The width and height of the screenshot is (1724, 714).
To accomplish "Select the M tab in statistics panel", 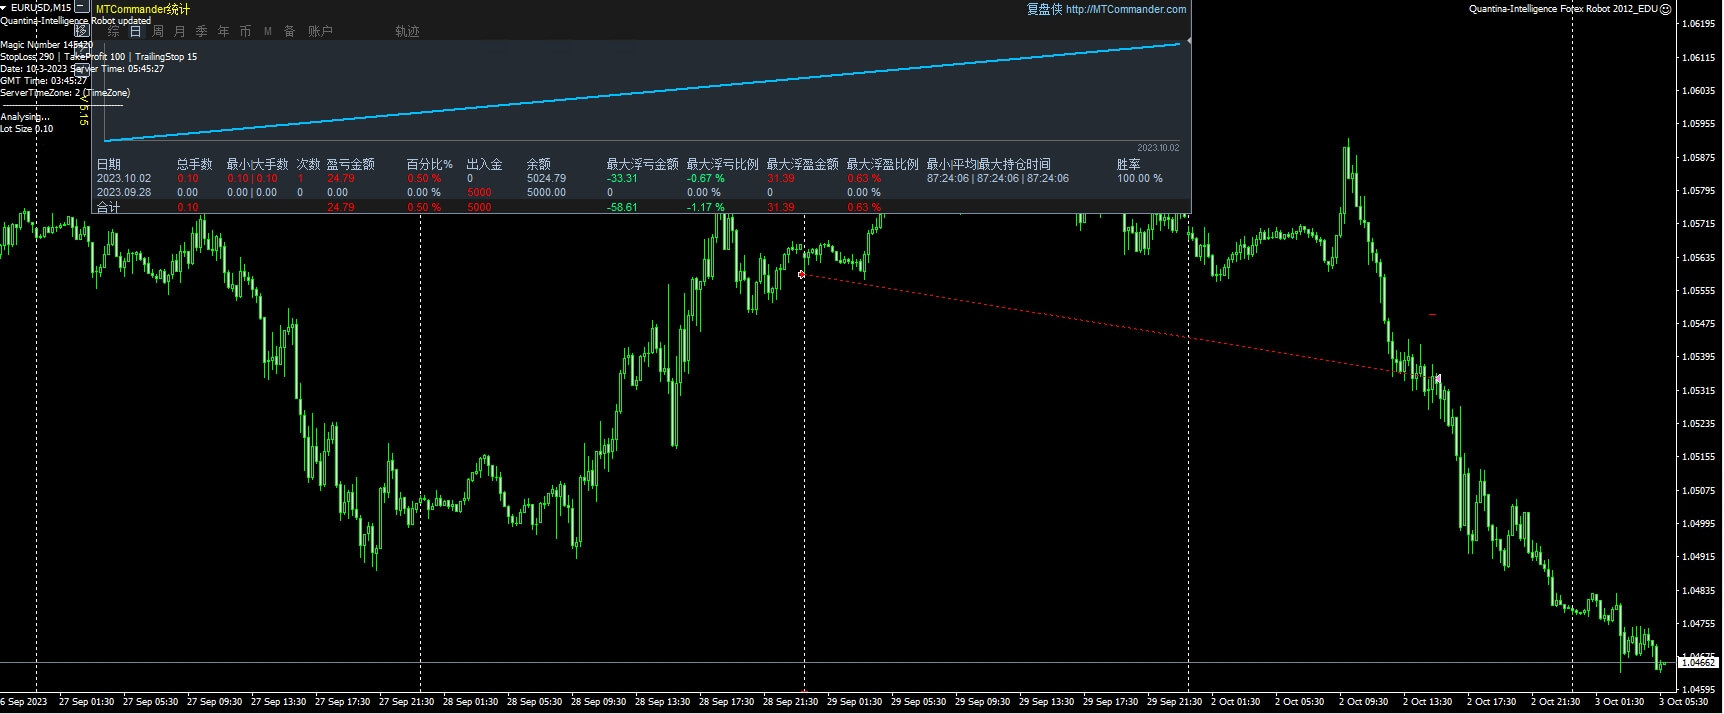I will pos(267,31).
